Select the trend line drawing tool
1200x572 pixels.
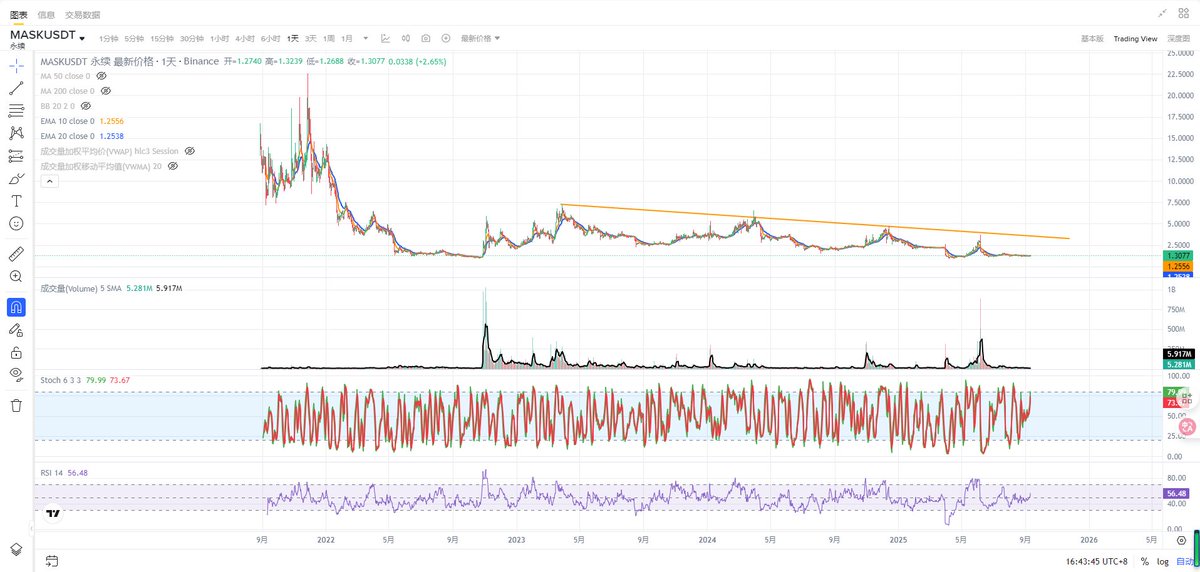click(16, 88)
